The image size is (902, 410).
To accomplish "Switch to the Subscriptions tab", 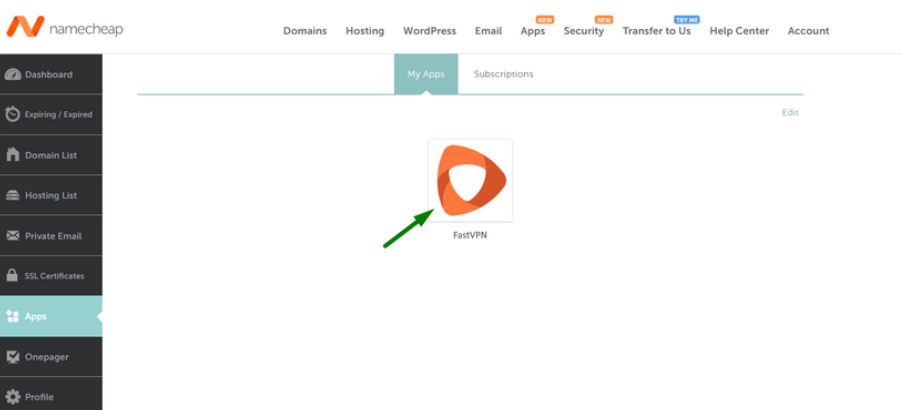I will point(503,74).
